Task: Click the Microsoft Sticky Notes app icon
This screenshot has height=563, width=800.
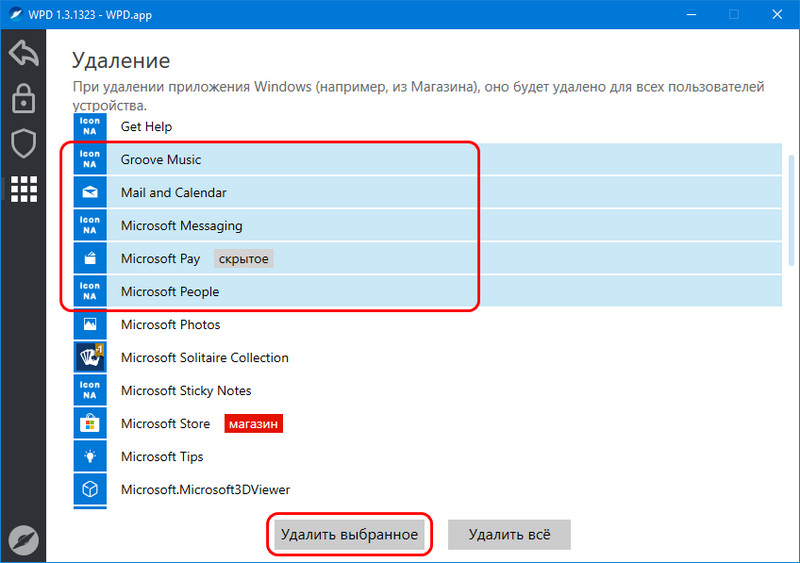Action: pos(90,390)
